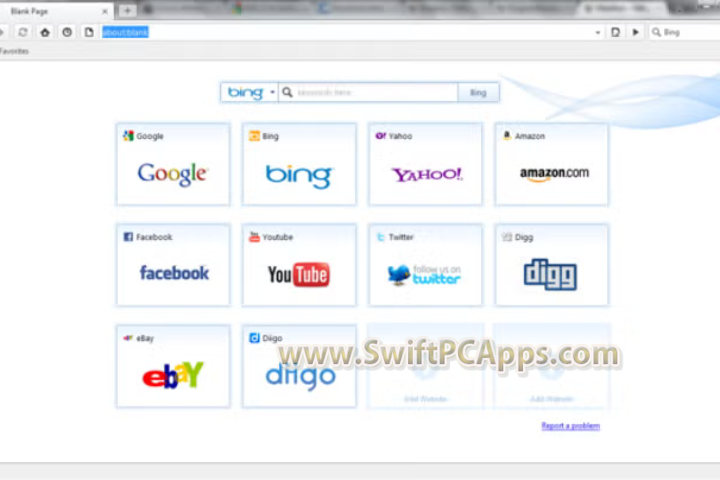Open the eBay speed dial thumbnail

[173, 366]
